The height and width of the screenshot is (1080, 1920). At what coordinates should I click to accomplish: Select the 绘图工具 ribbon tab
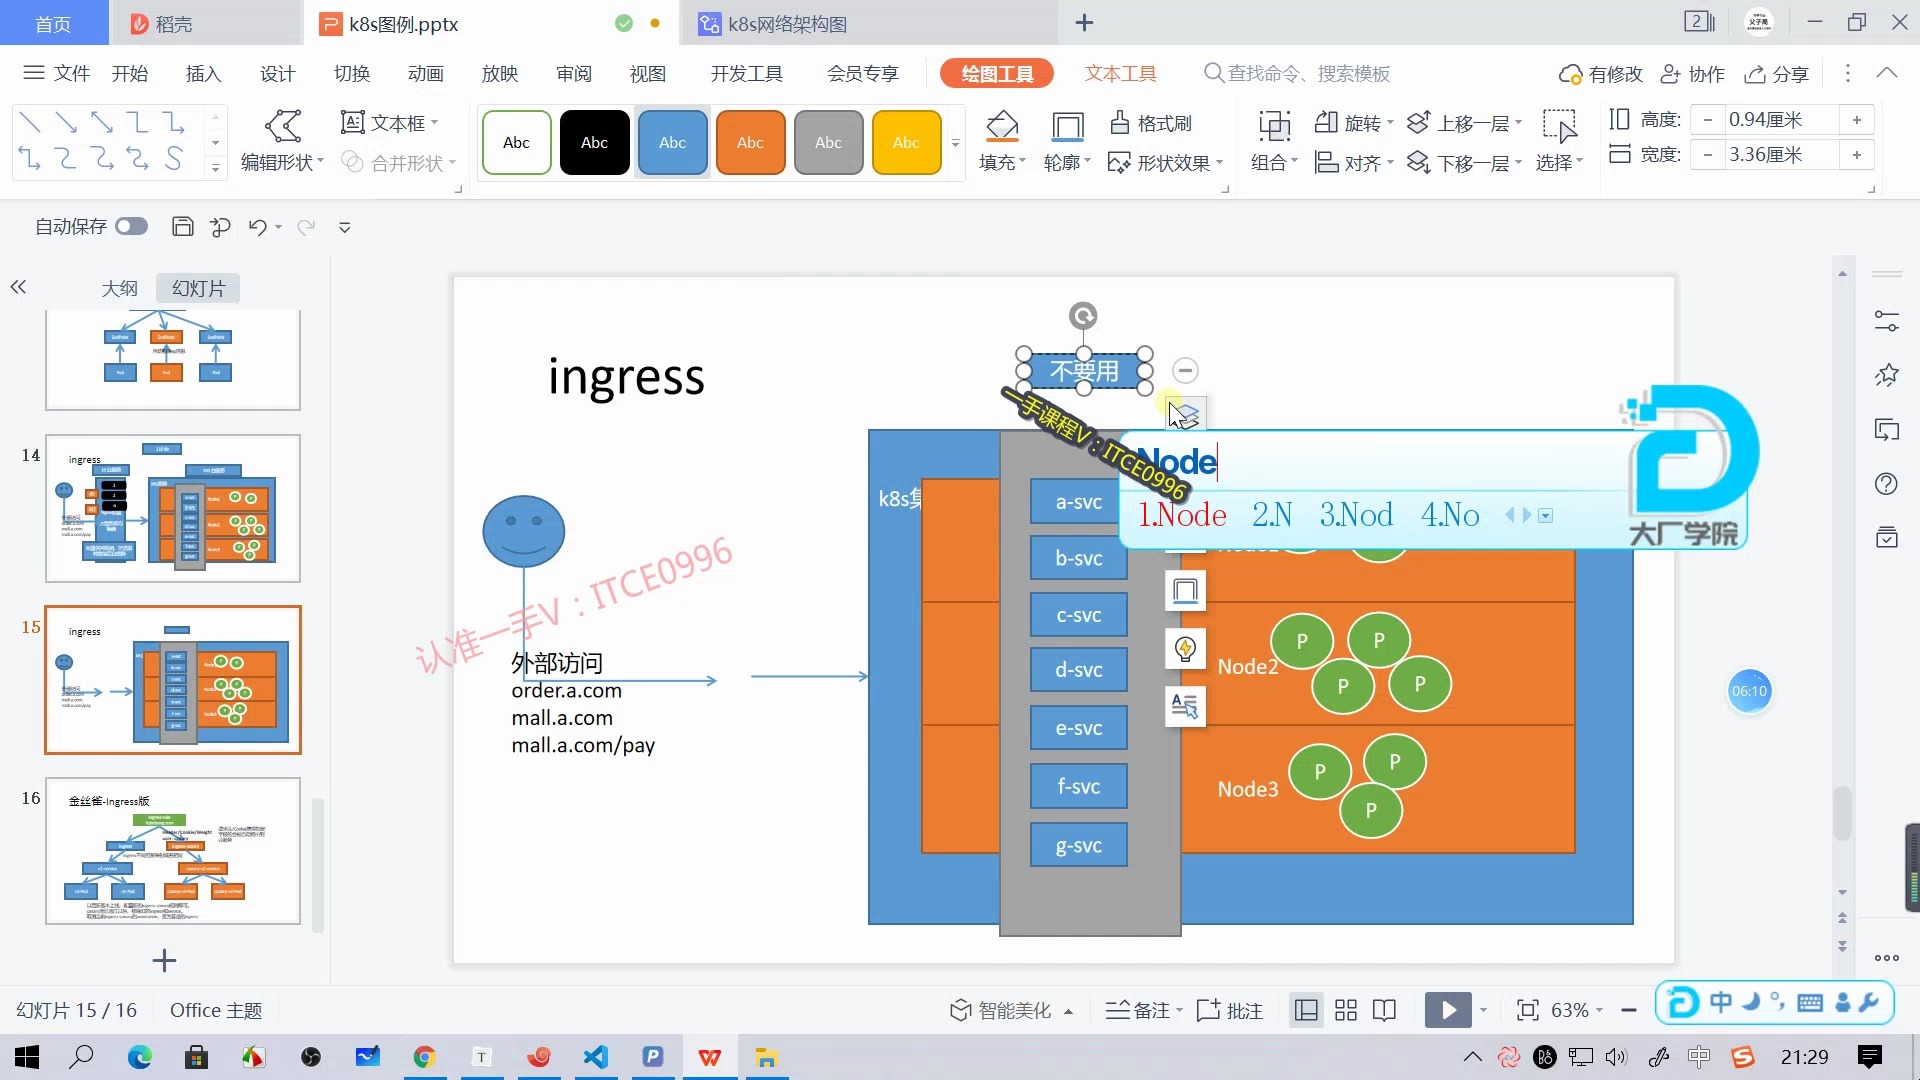click(997, 73)
